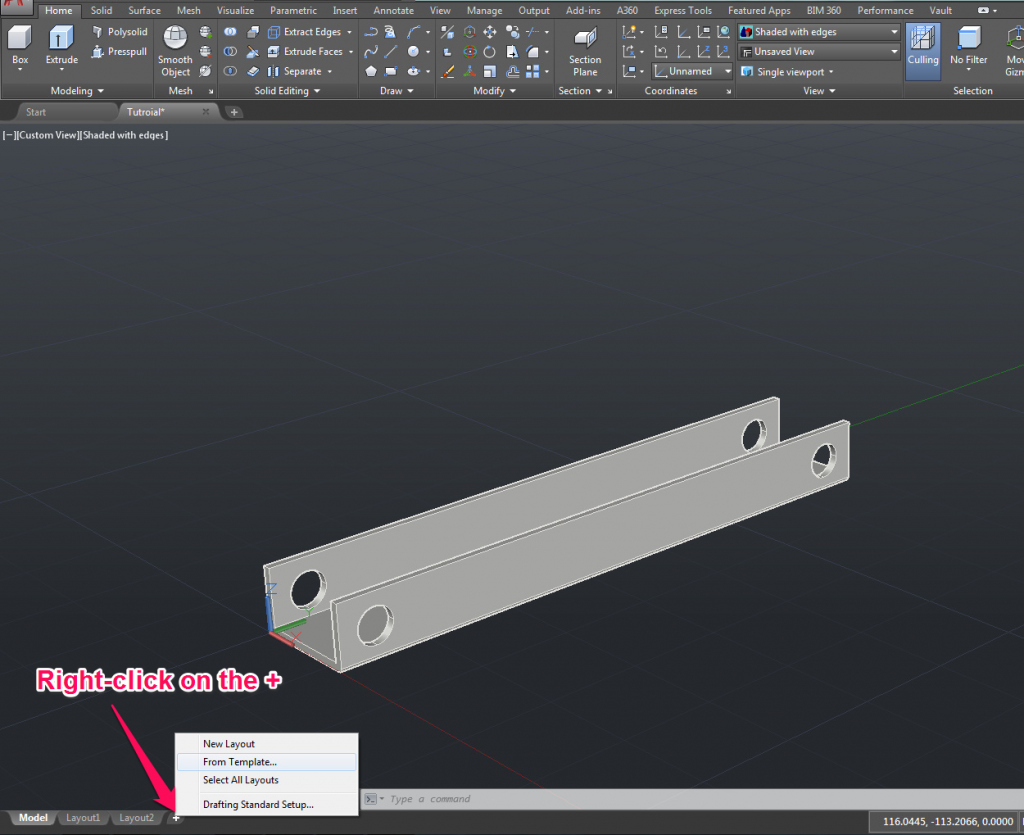Expand the Modeling panel
1024x835 pixels.
pos(77,91)
